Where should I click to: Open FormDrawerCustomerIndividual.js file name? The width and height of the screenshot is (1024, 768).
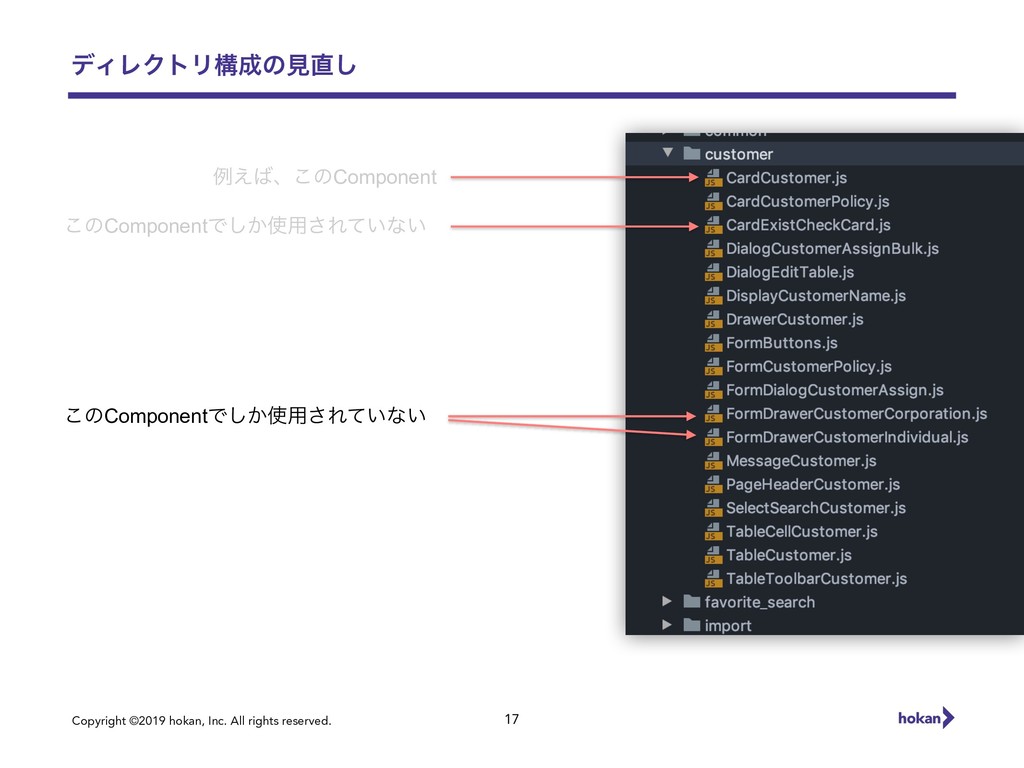point(847,437)
